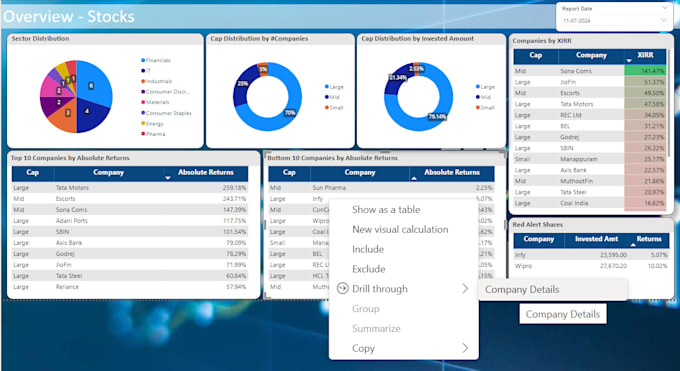
Task: Click the Energy legend entry
Action: pyautogui.click(x=152, y=124)
